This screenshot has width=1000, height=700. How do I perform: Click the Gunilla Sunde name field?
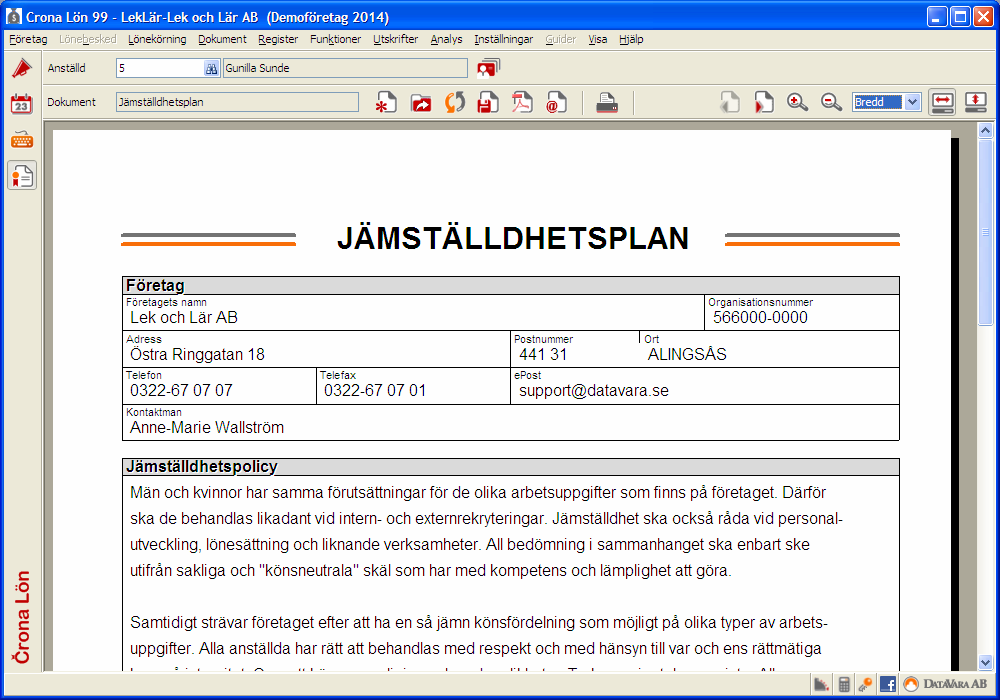[x=345, y=68]
